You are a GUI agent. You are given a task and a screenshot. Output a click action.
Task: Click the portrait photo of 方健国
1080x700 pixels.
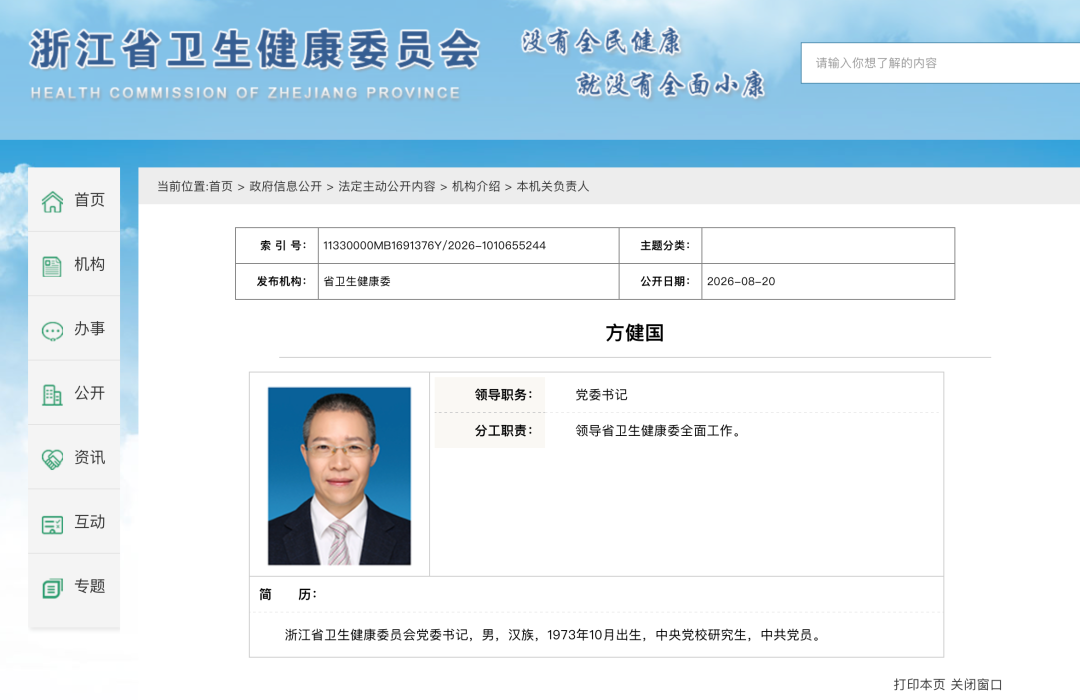point(340,476)
